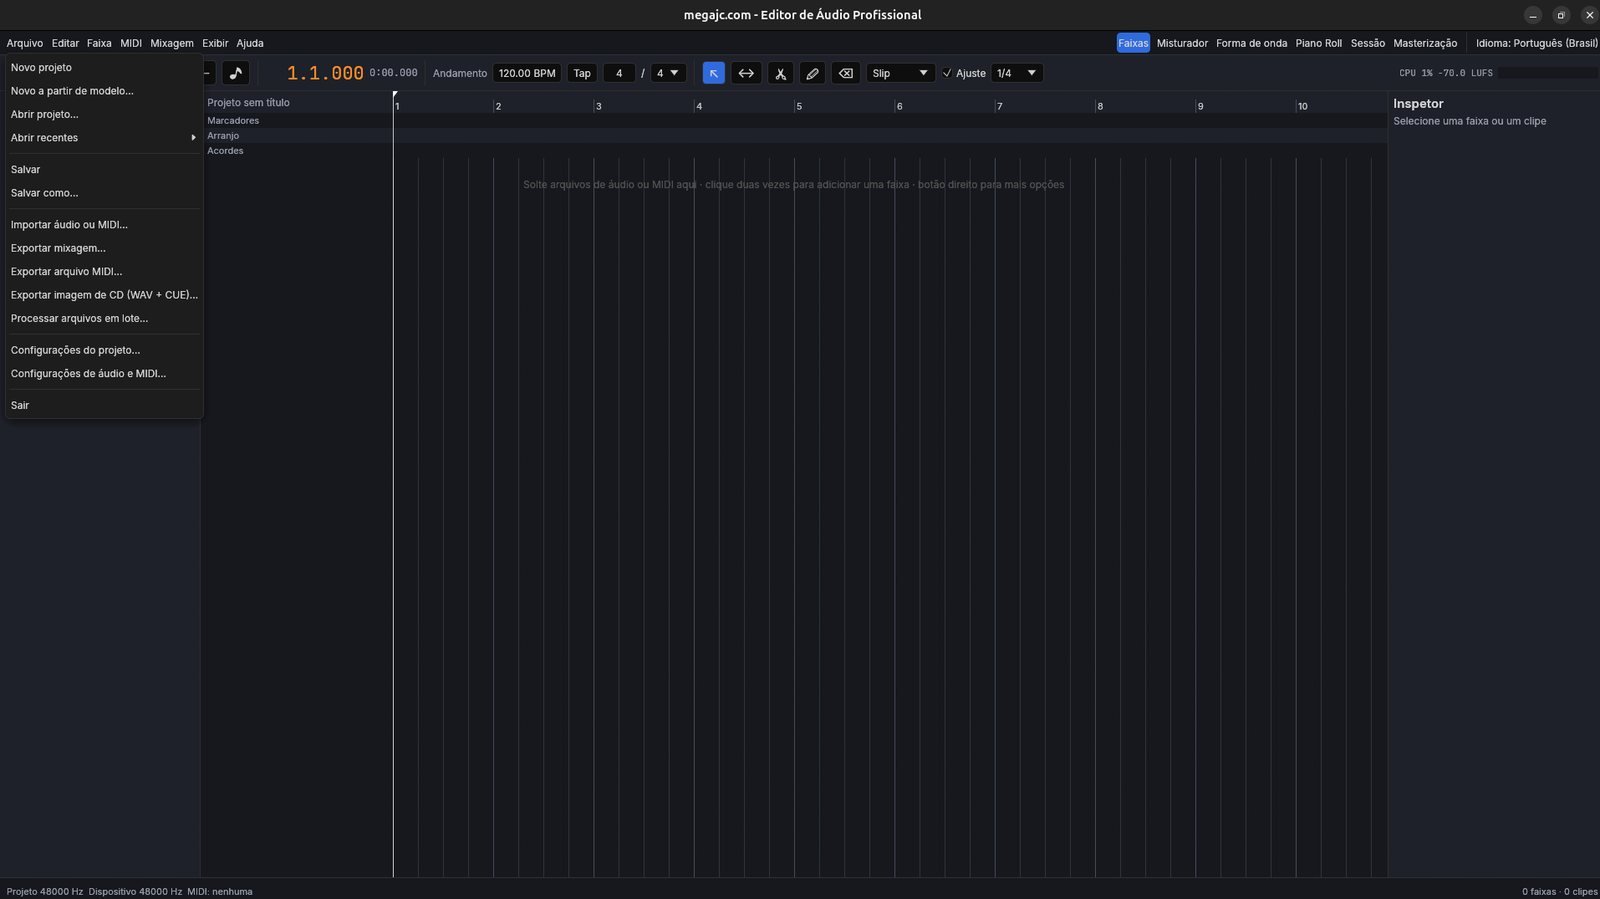Open the Masterização tab

coord(1425,43)
